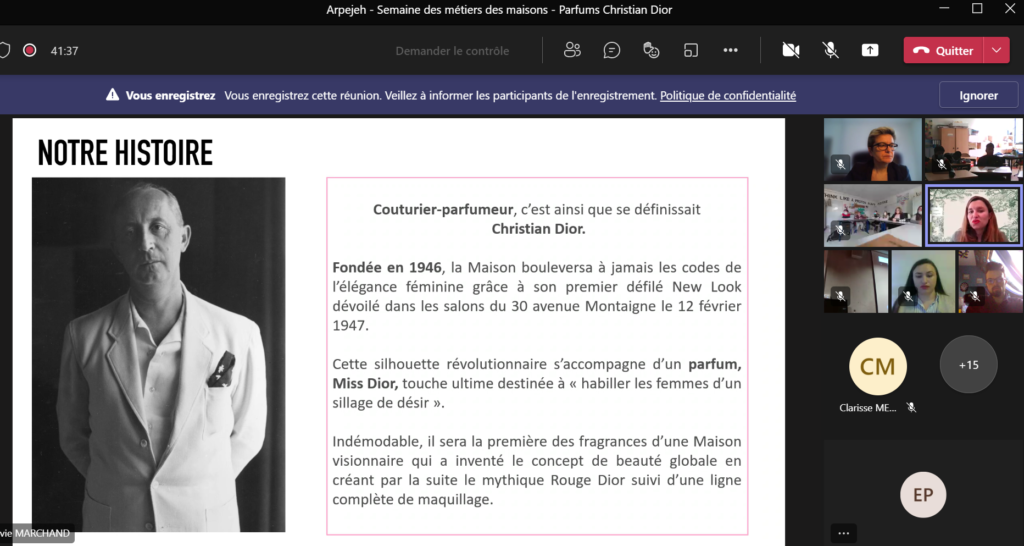Expand the Quitter dropdown arrow
The height and width of the screenshot is (546, 1024).
coord(996,50)
